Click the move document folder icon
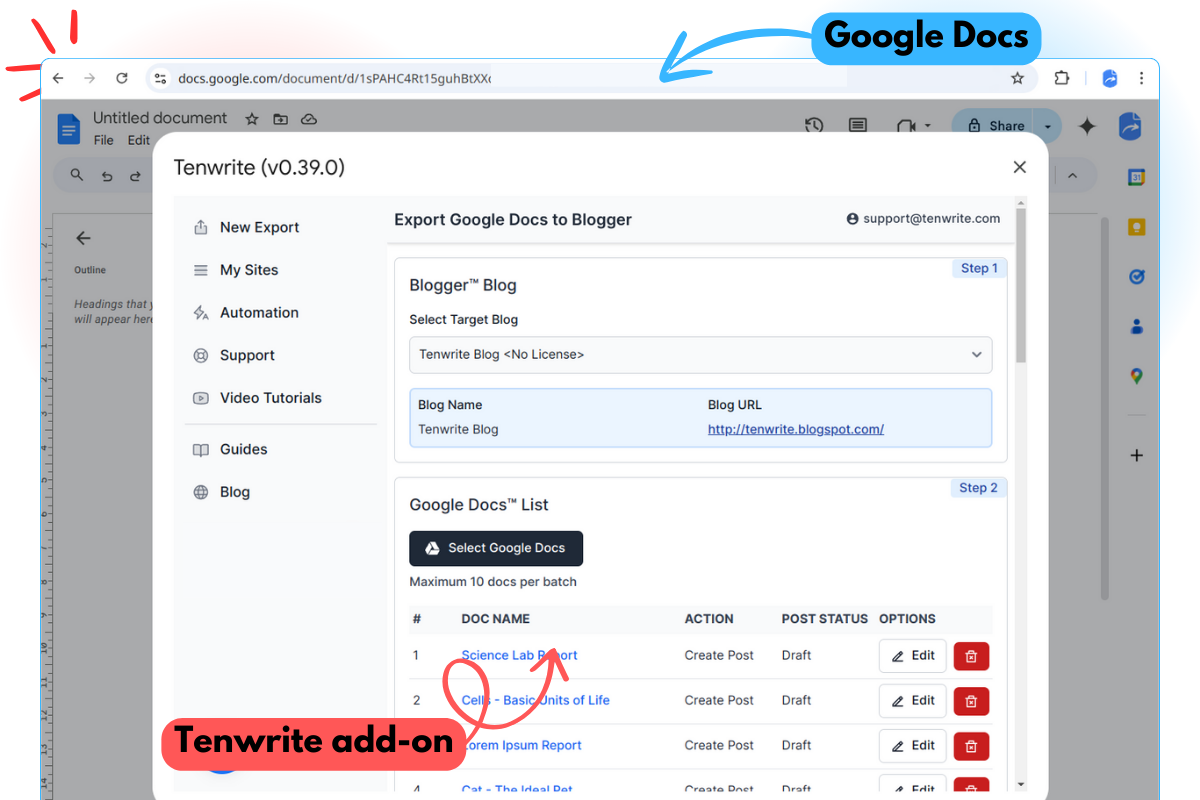Image resolution: width=1200 pixels, height=800 pixels. tap(280, 119)
